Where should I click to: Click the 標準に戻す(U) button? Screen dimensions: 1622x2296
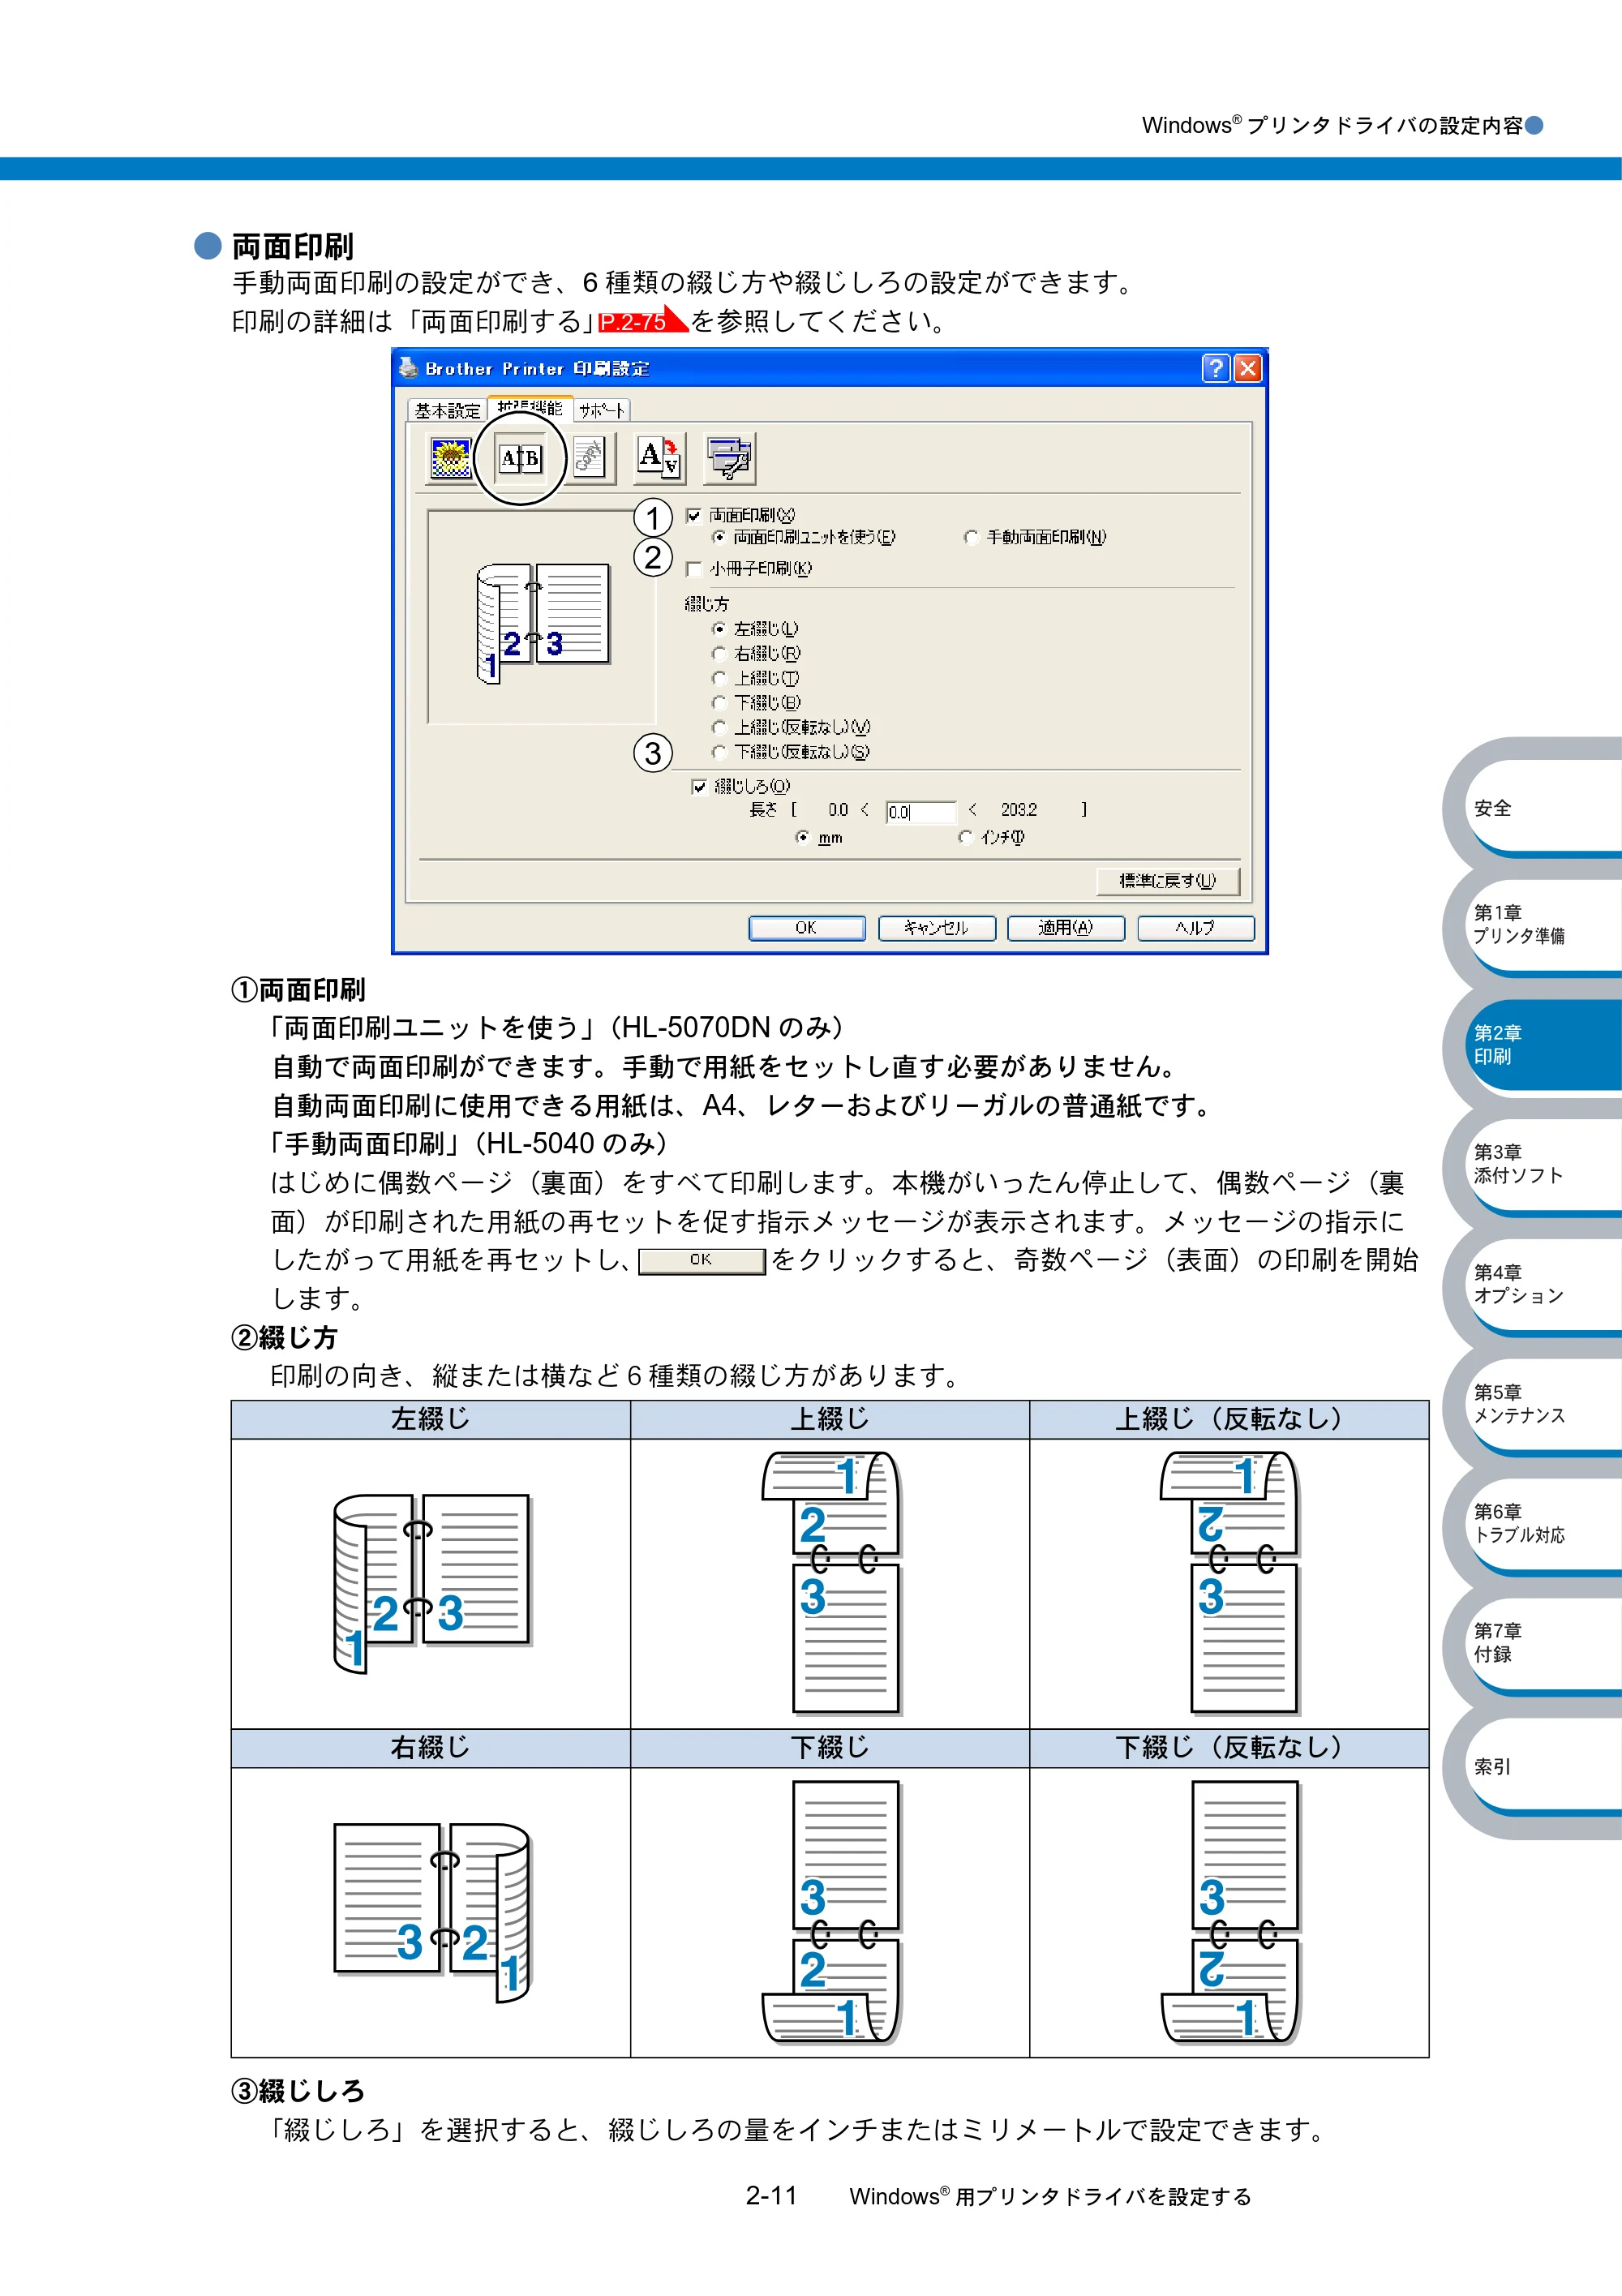pyautogui.click(x=1167, y=881)
